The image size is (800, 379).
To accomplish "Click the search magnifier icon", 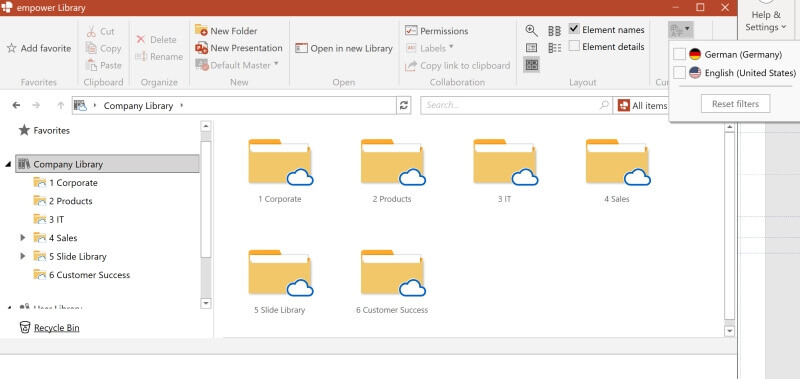I will point(604,105).
